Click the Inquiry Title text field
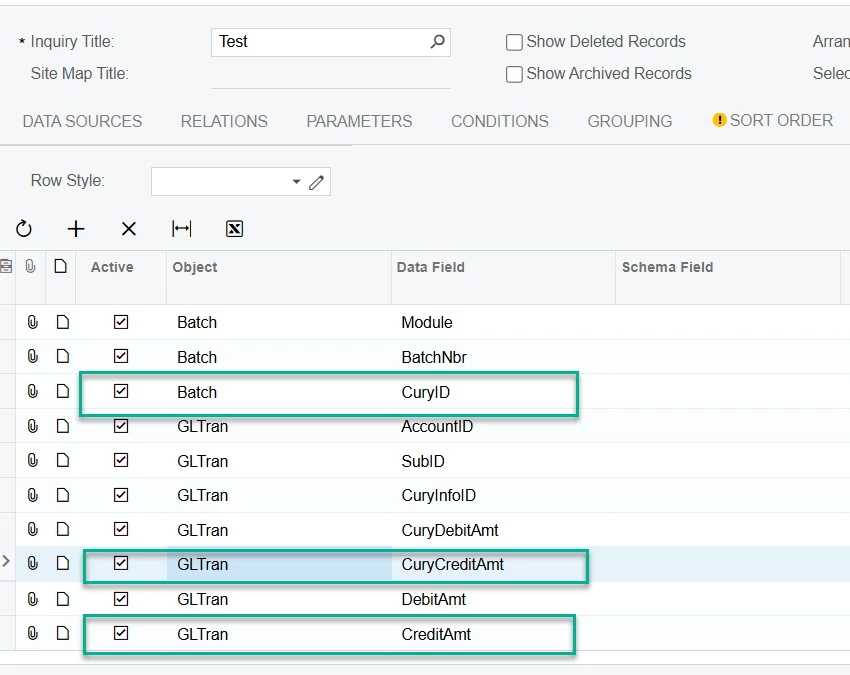The height and width of the screenshot is (675, 850). [320, 42]
